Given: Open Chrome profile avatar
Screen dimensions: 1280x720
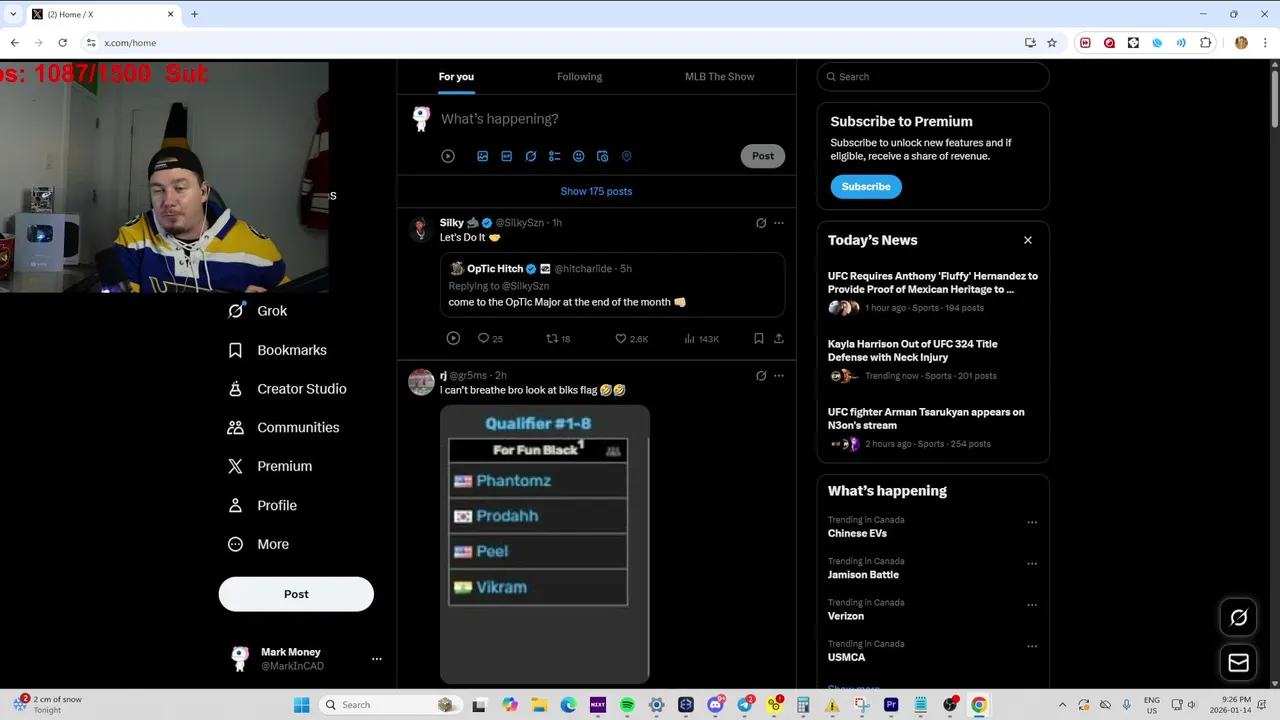Looking at the screenshot, I should coord(1241,43).
